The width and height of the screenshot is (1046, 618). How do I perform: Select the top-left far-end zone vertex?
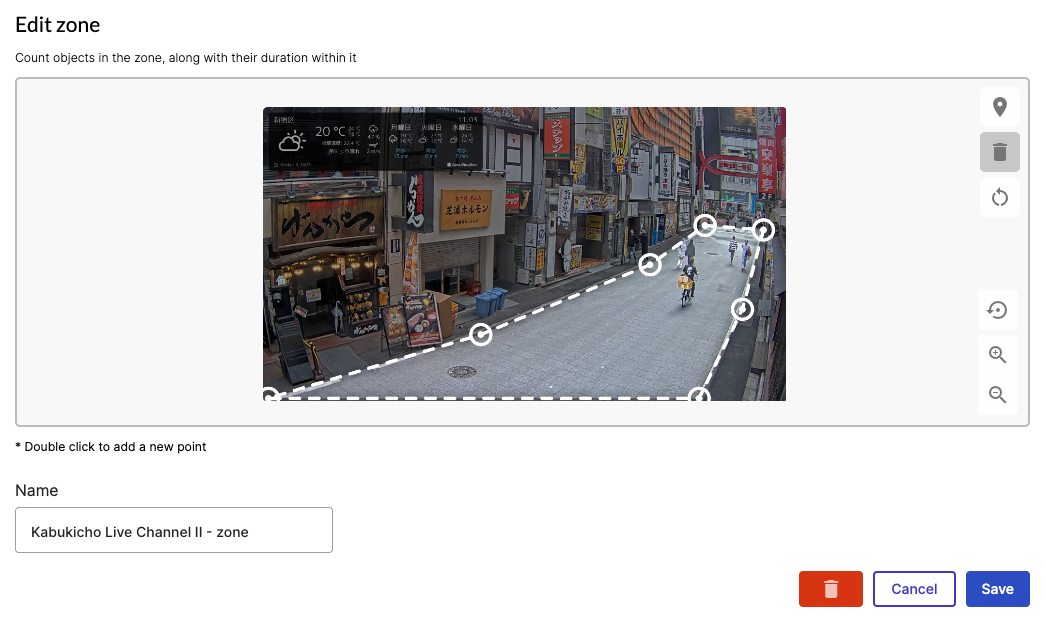705,224
